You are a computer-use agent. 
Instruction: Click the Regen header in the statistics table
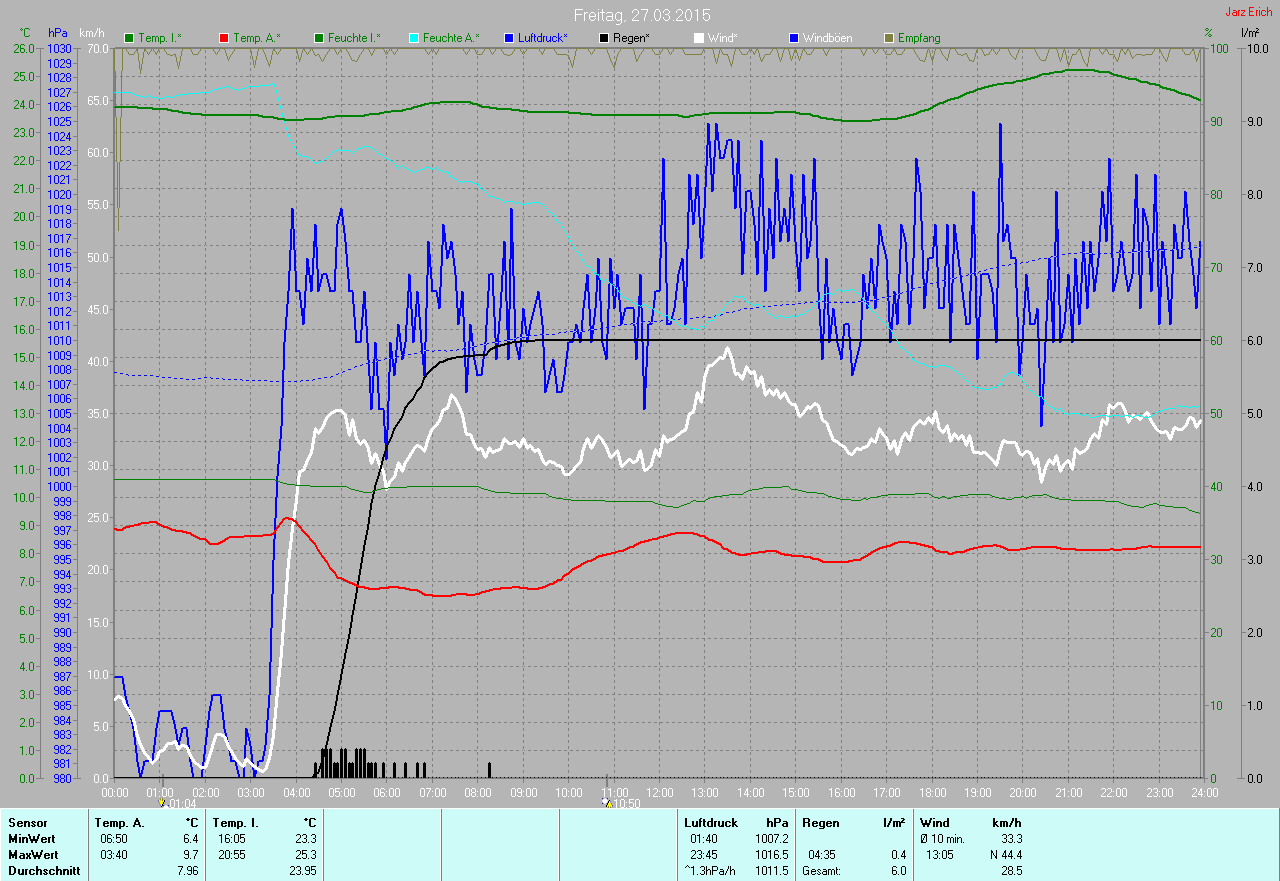(x=819, y=823)
